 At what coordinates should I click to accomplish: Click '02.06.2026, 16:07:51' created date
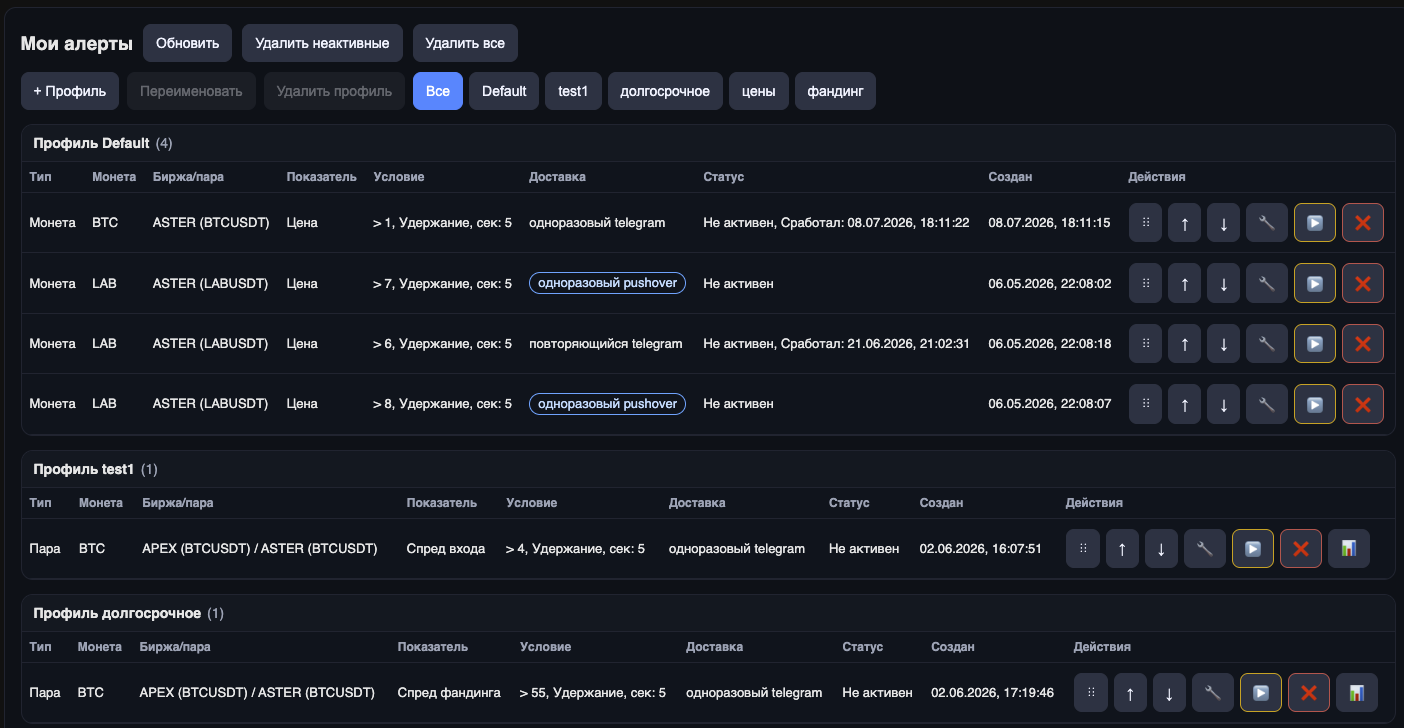[981, 548]
